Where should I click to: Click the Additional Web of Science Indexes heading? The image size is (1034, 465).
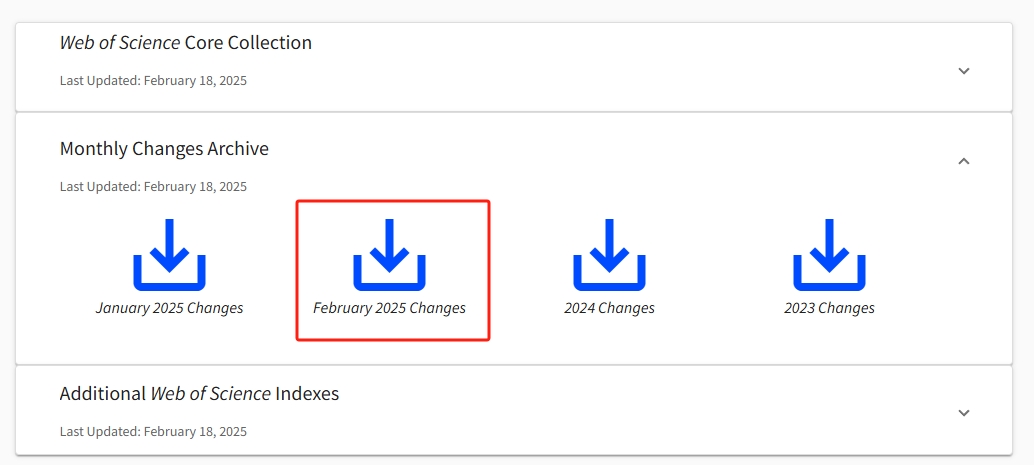199,394
